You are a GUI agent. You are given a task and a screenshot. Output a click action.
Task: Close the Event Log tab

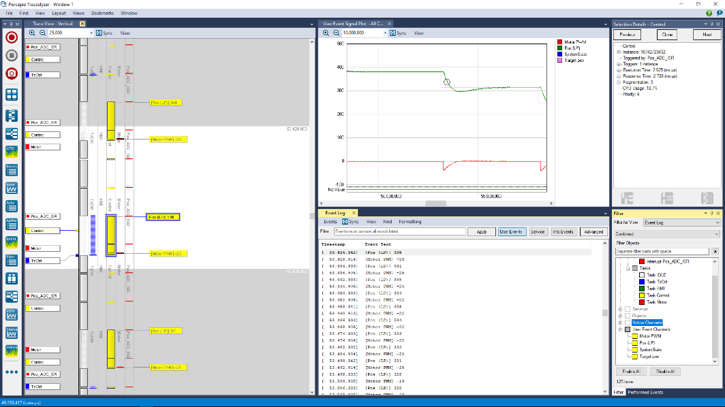[354, 213]
